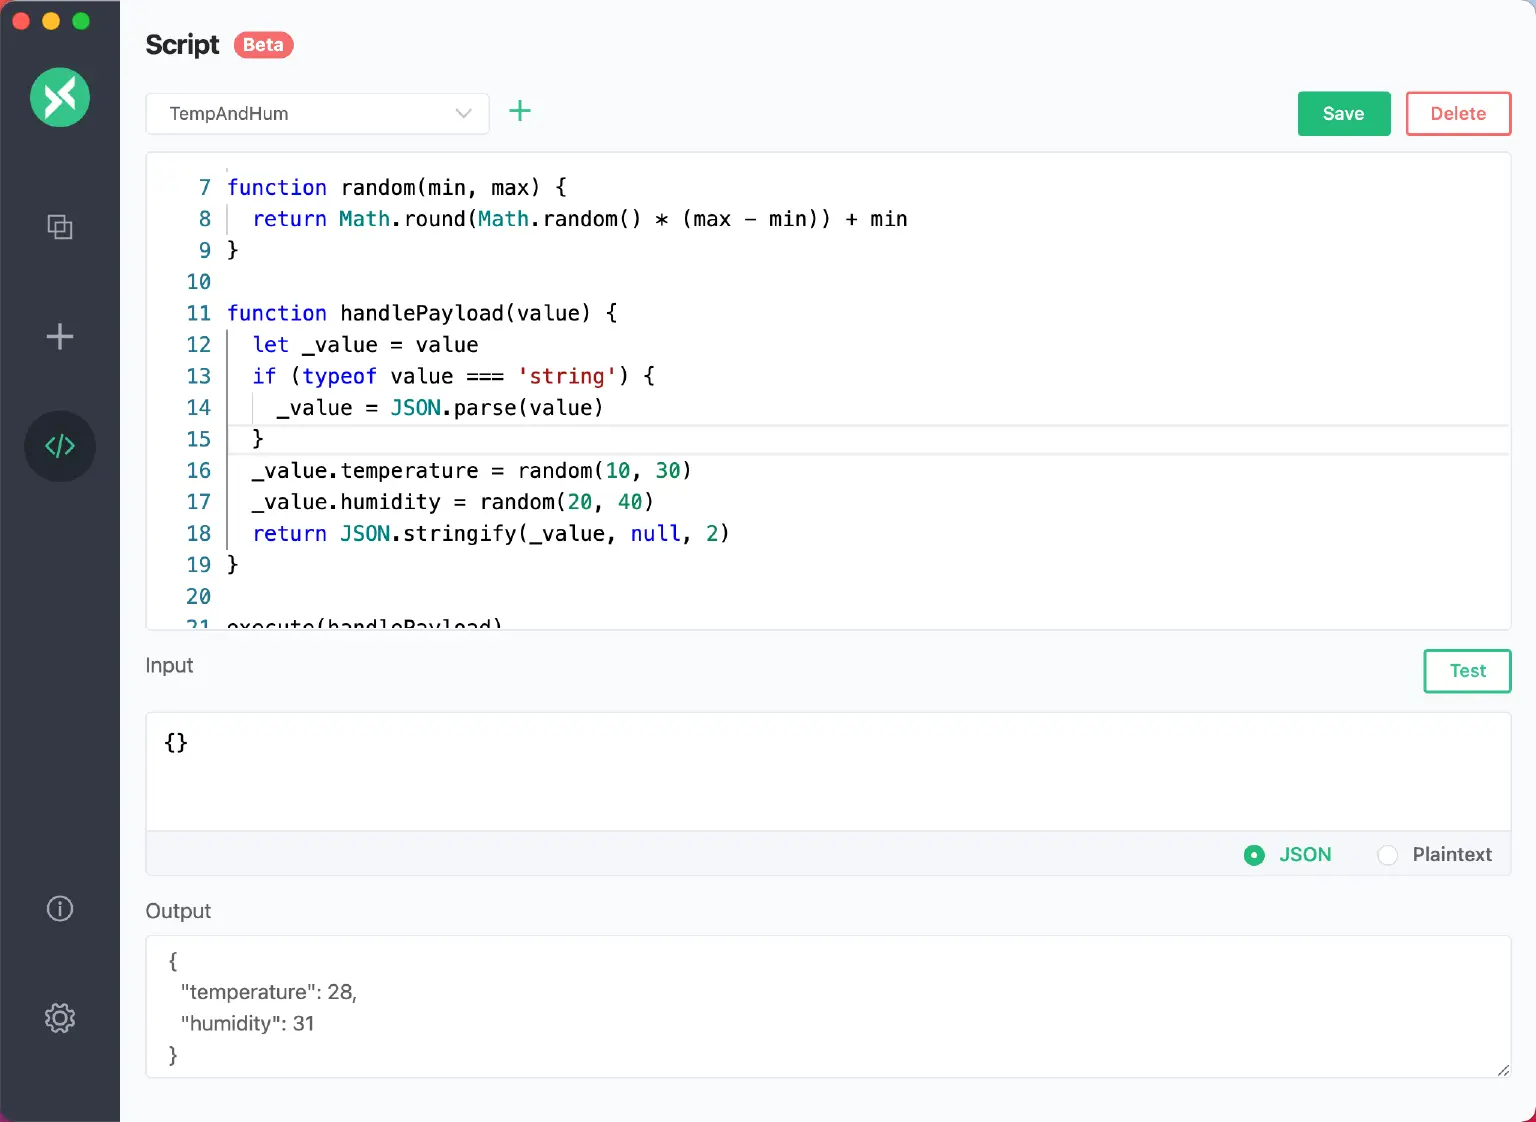Click inside the Input text area
Image resolution: width=1536 pixels, height=1122 pixels.
pos(828,771)
